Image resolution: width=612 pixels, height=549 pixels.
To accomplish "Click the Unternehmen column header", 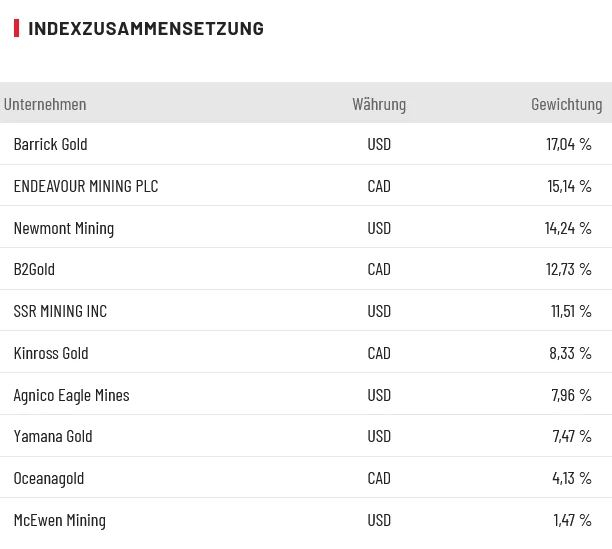I will click(45, 104).
